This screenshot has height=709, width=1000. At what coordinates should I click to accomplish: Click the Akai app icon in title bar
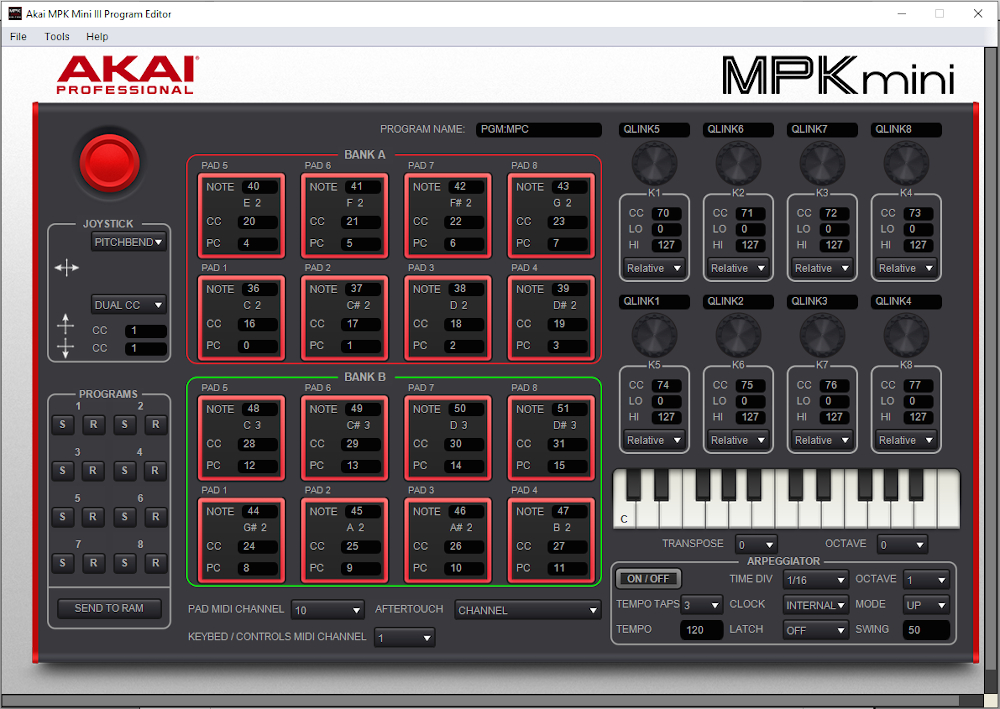click(x=15, y=13)
